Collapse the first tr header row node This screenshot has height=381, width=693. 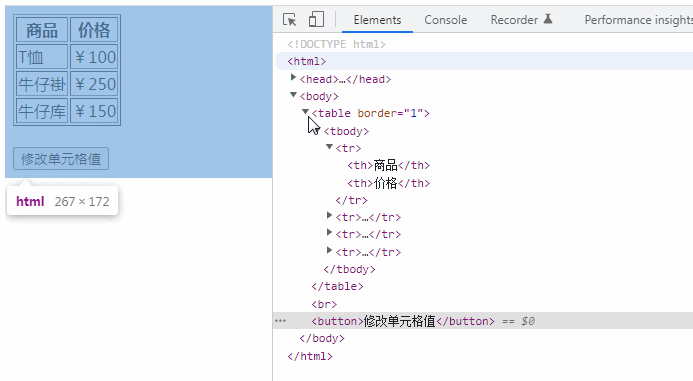coord(329,147)
